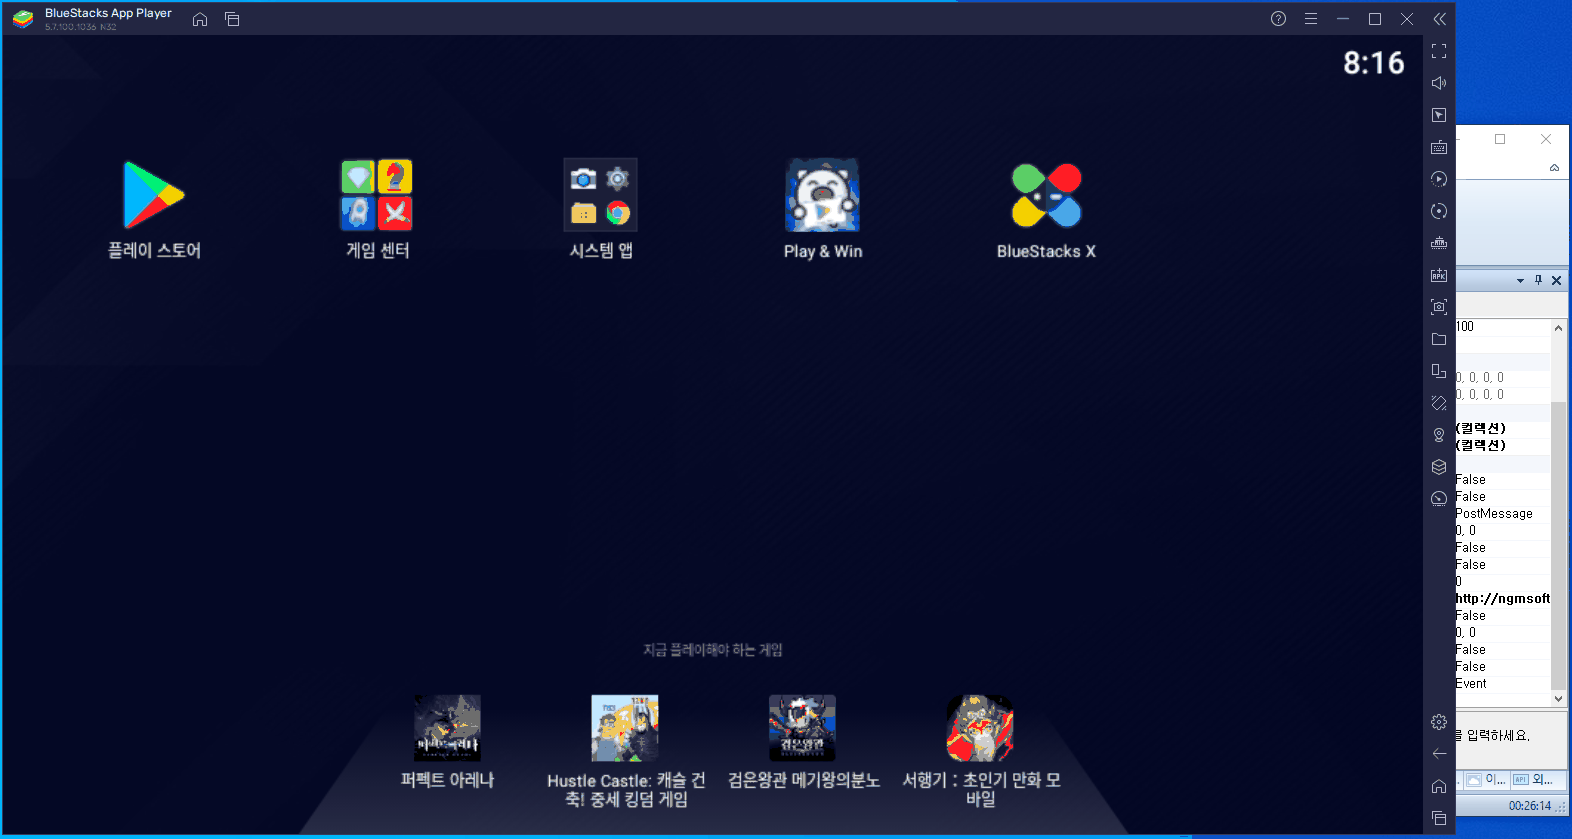Click the scroll down arrow in properties list
Image resolution: width=1572 pixels, height=839 pixels.
(x=1558, y=699)
